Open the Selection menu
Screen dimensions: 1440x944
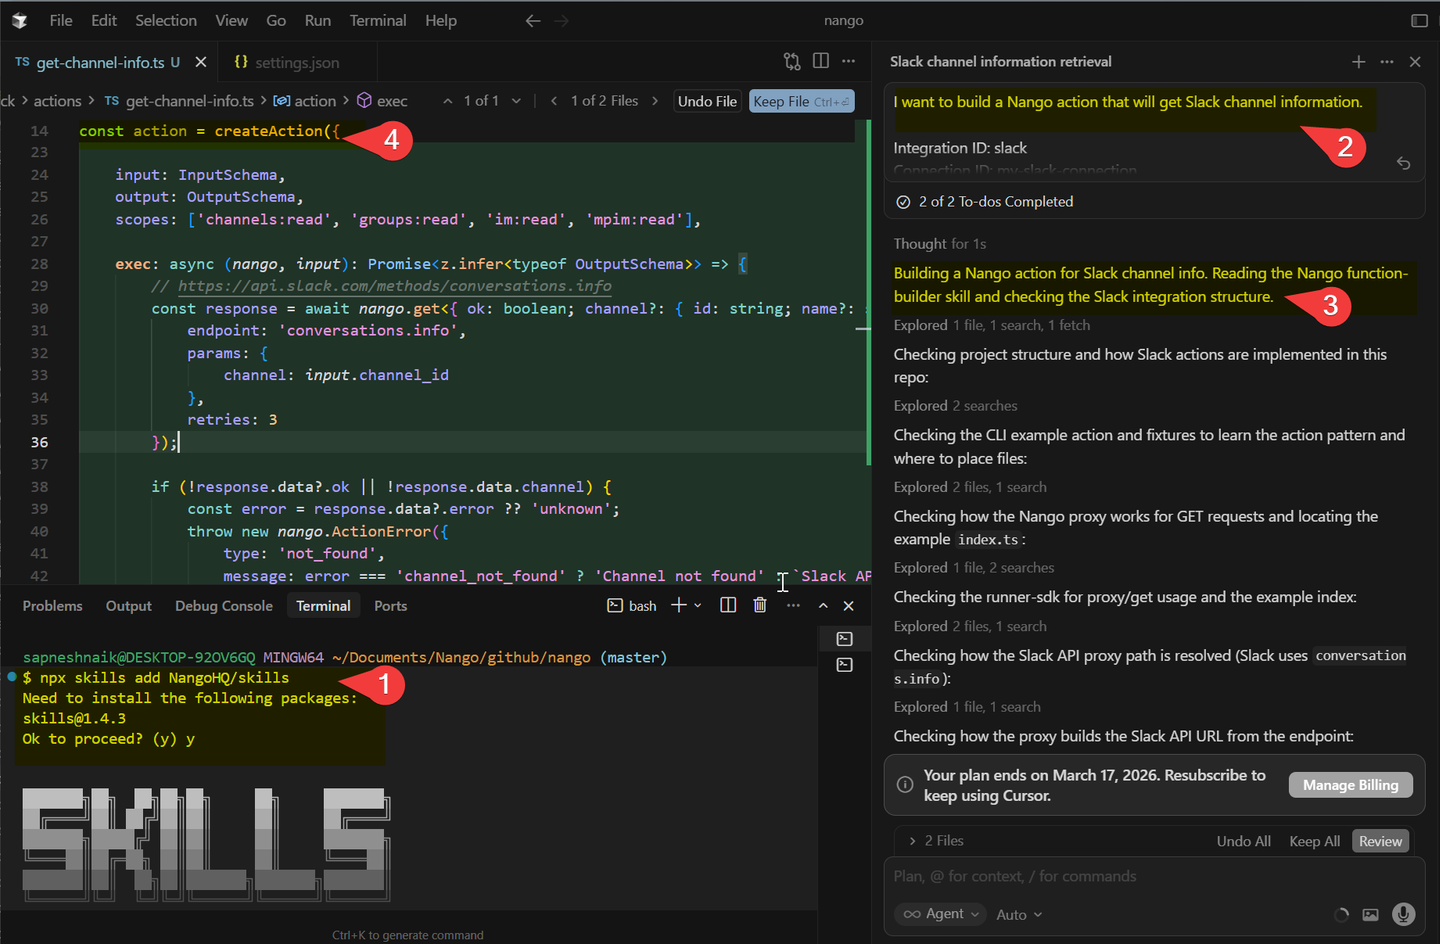coord(166,20)
